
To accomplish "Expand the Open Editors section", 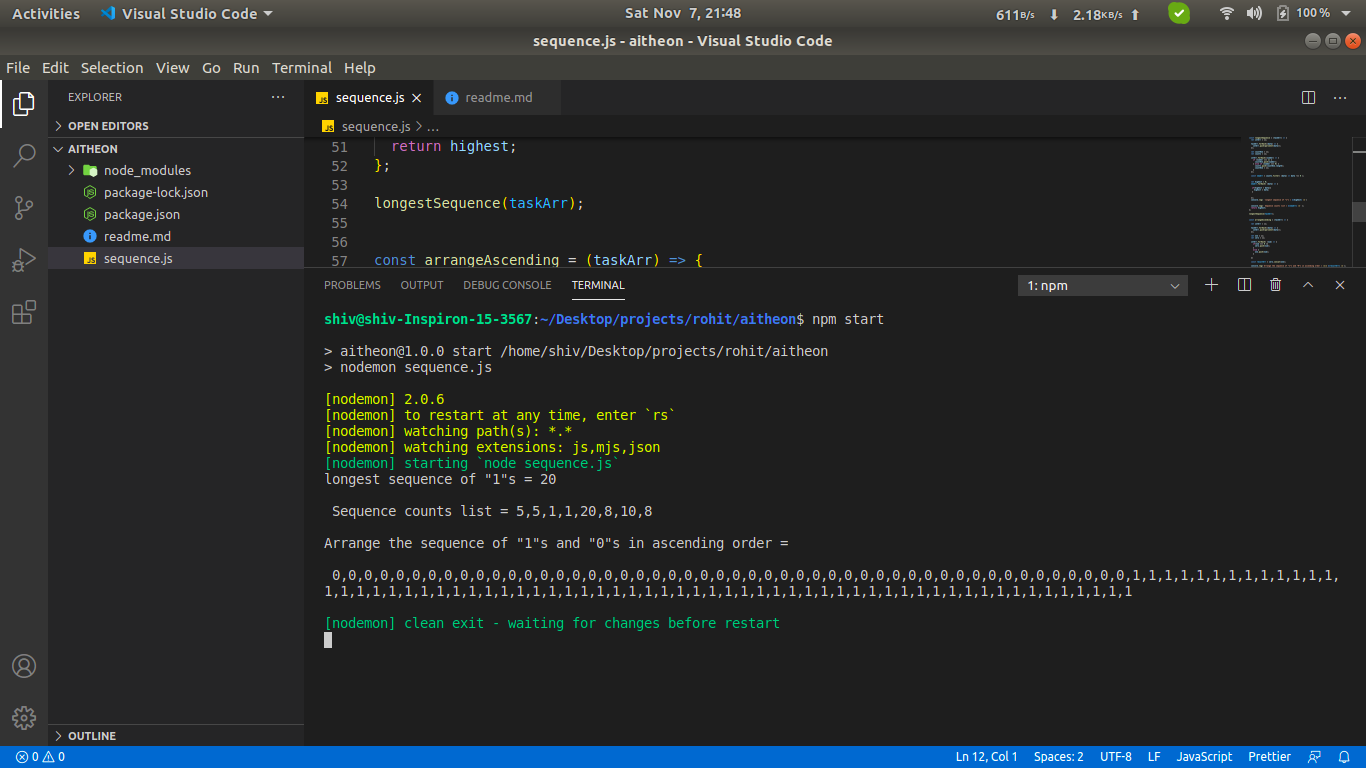I will tap(176, 126).
